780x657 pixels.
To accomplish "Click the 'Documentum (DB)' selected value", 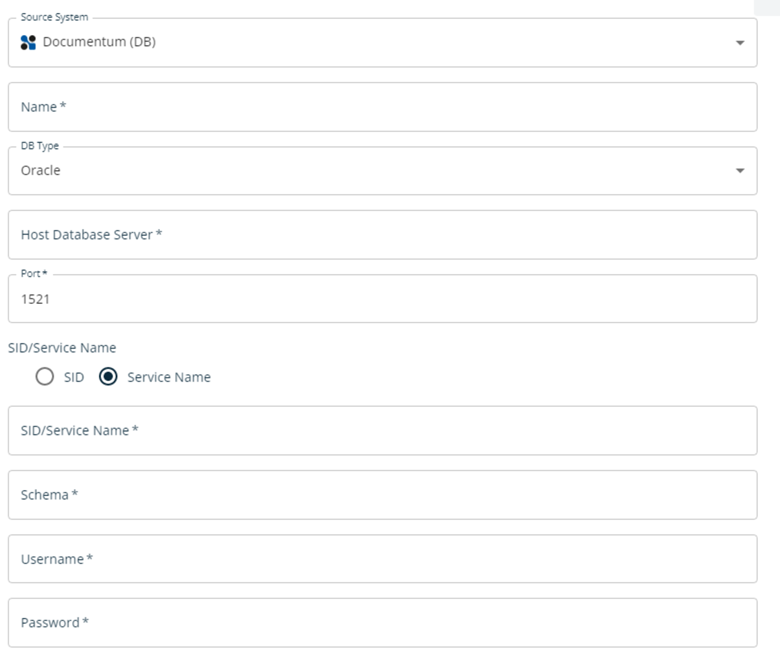I will click(99, 42).
